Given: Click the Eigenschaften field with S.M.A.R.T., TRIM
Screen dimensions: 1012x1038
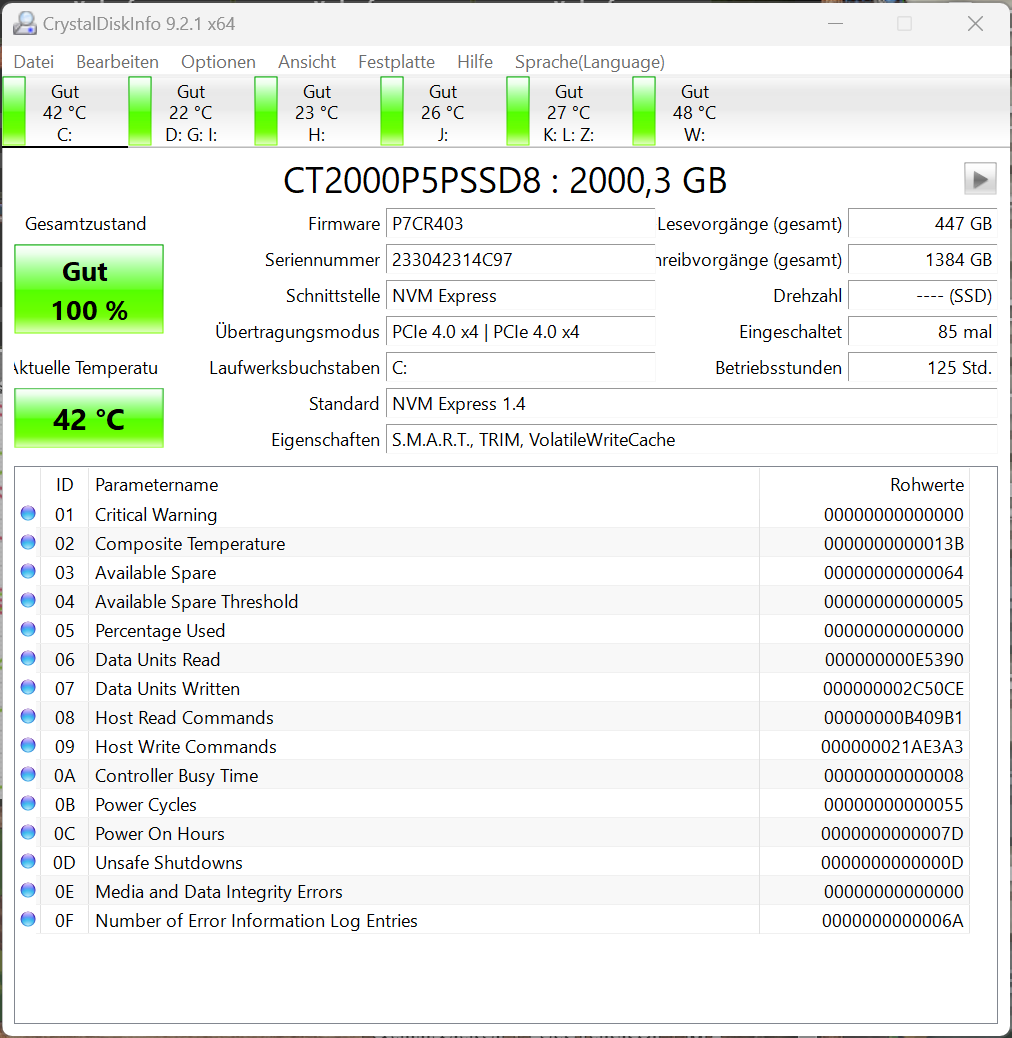Looking at the screenshot, I should (x=692, y=440).
